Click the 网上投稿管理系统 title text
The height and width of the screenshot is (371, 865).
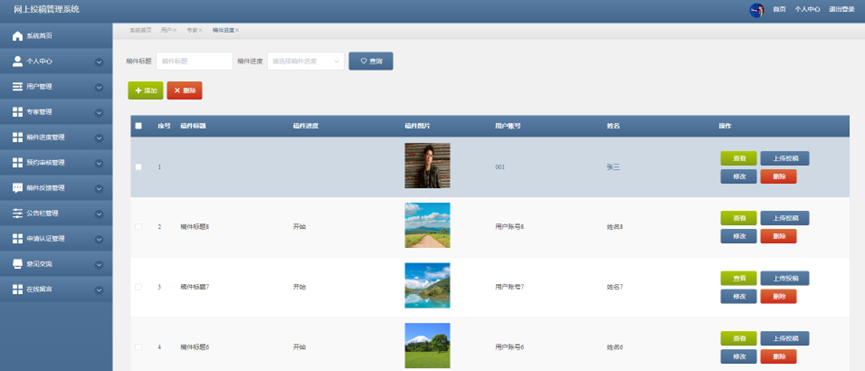point(46,9)
